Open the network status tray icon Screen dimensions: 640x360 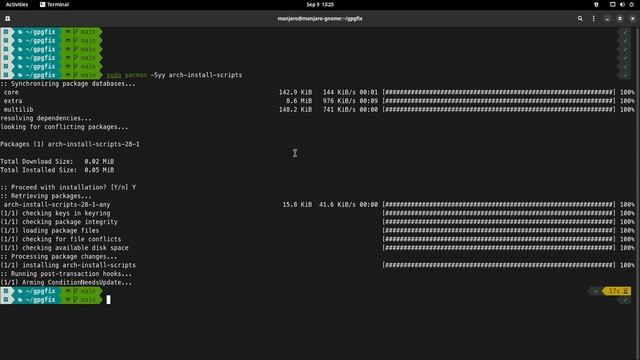613,4
